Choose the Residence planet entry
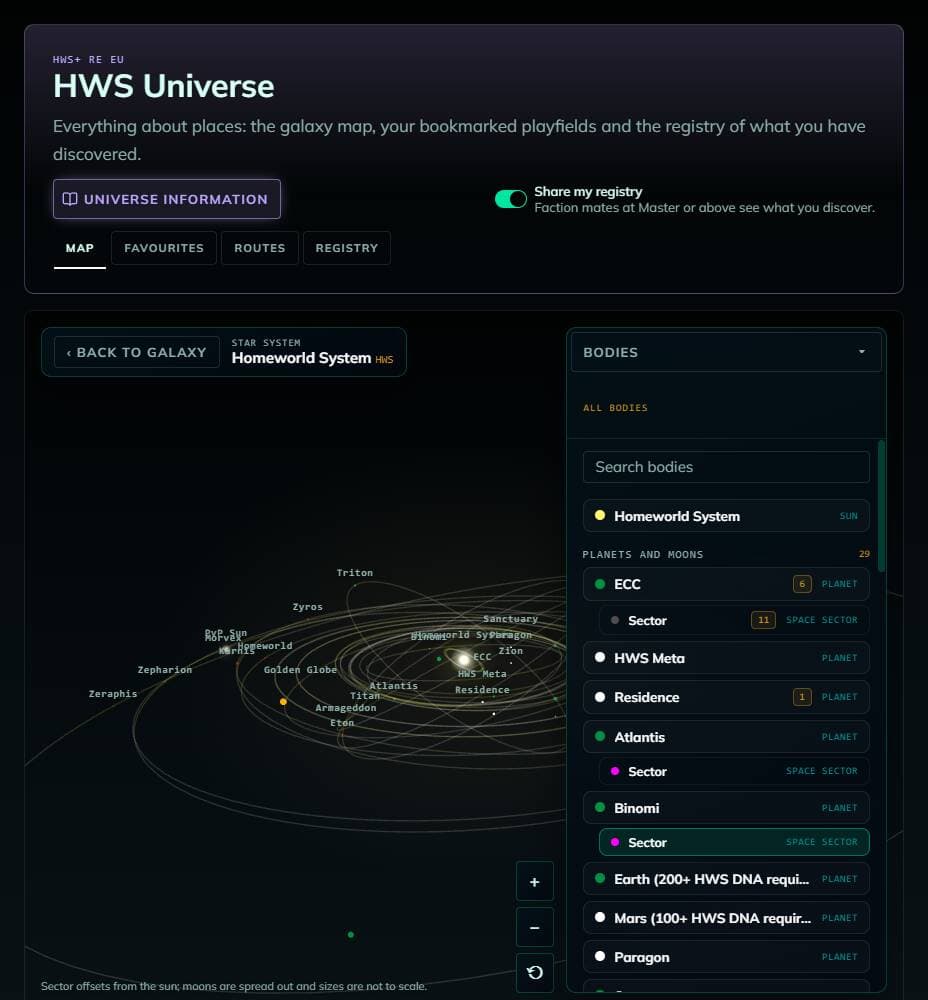Screen dimensions: 928x1000 [726, 697]
